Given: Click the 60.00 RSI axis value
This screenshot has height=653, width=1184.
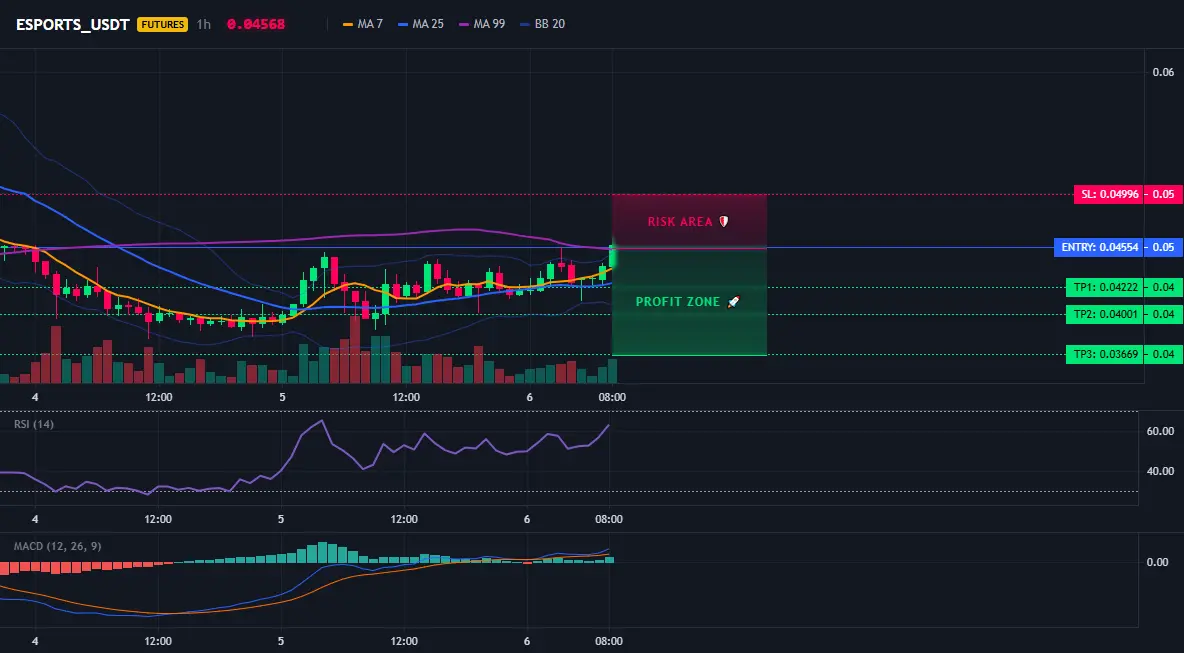Looking at the screenshot, I should click(1161, 431).
